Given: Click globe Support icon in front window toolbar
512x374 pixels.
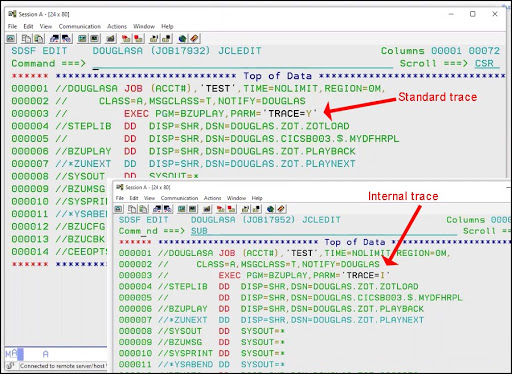Looking at the screenshot, I should point(270,209).
